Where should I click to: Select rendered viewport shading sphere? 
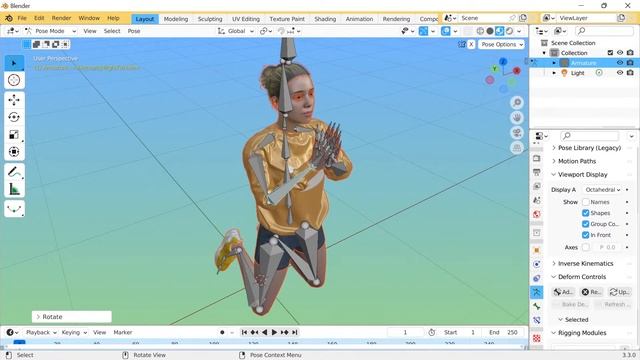(510, 31)
